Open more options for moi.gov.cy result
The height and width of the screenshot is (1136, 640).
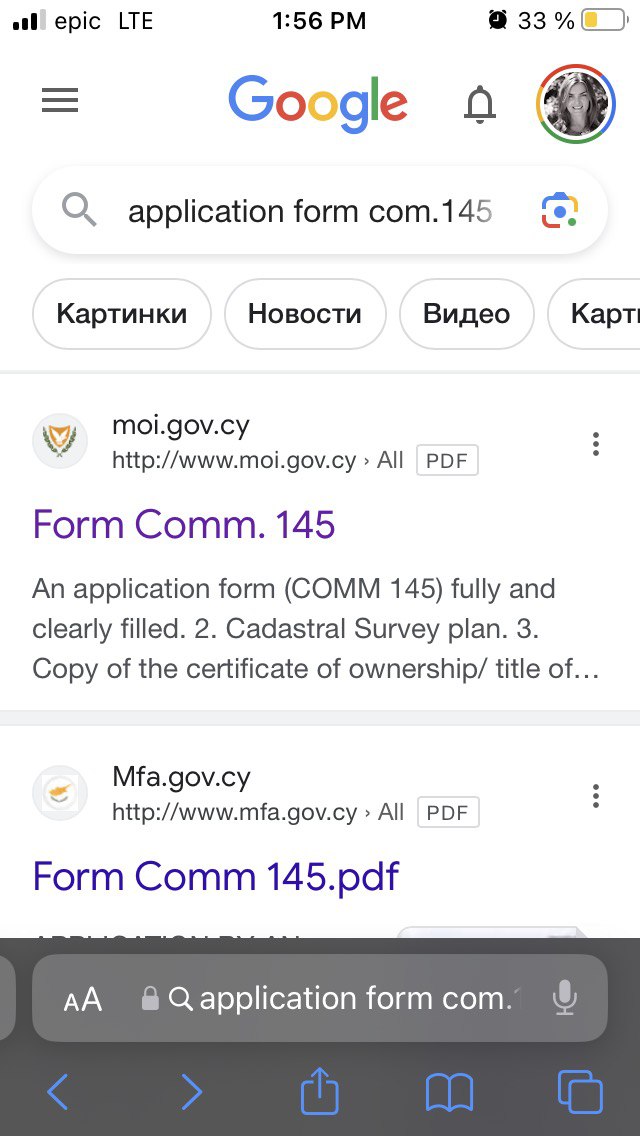pos(596,444)
